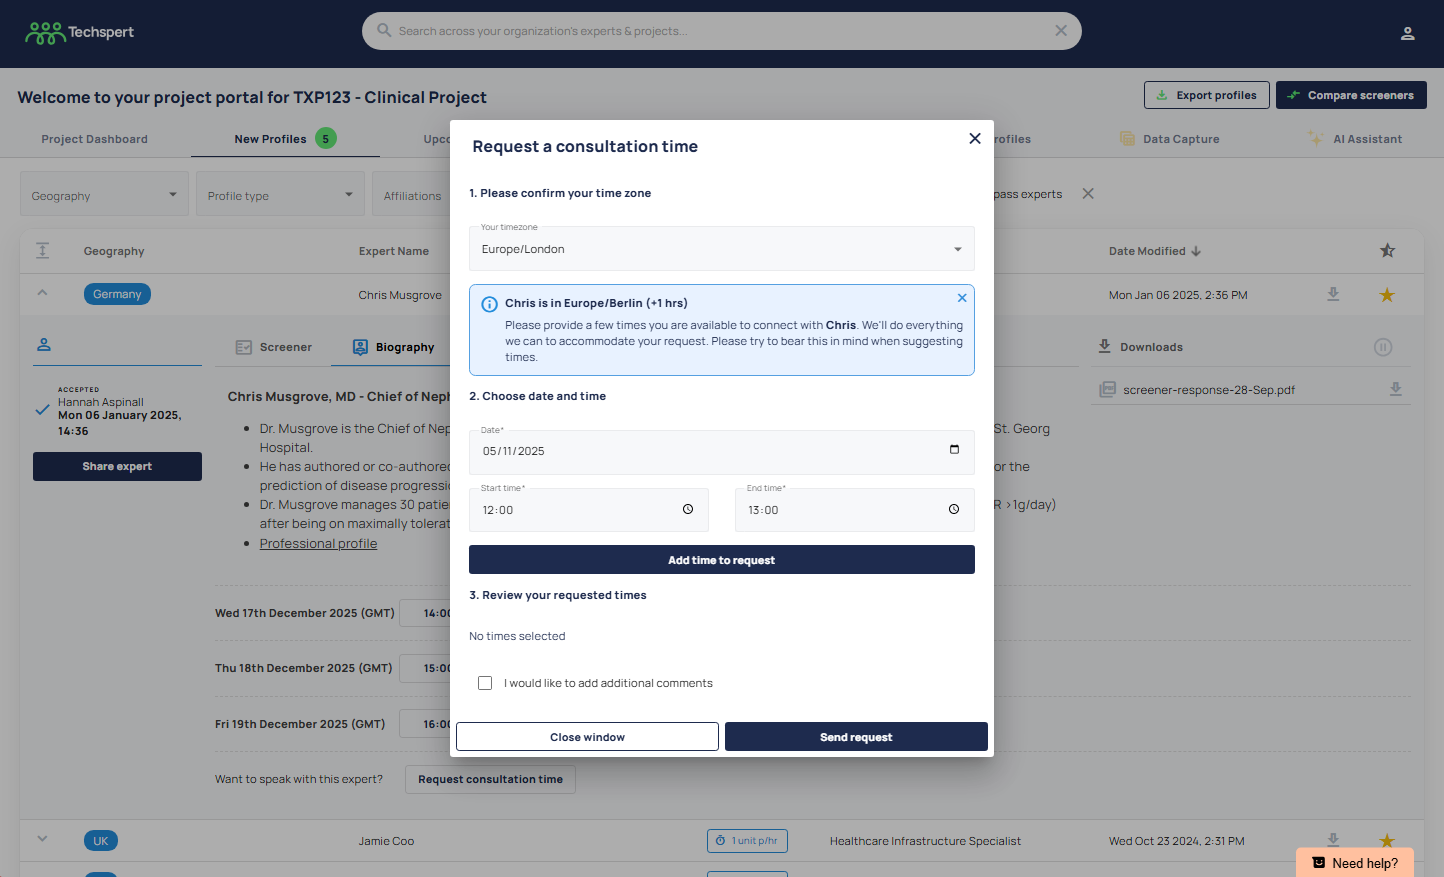Download Jamie Coo's profile
The height and width of the screenshot is (877, 1444).
[1333, 840]
